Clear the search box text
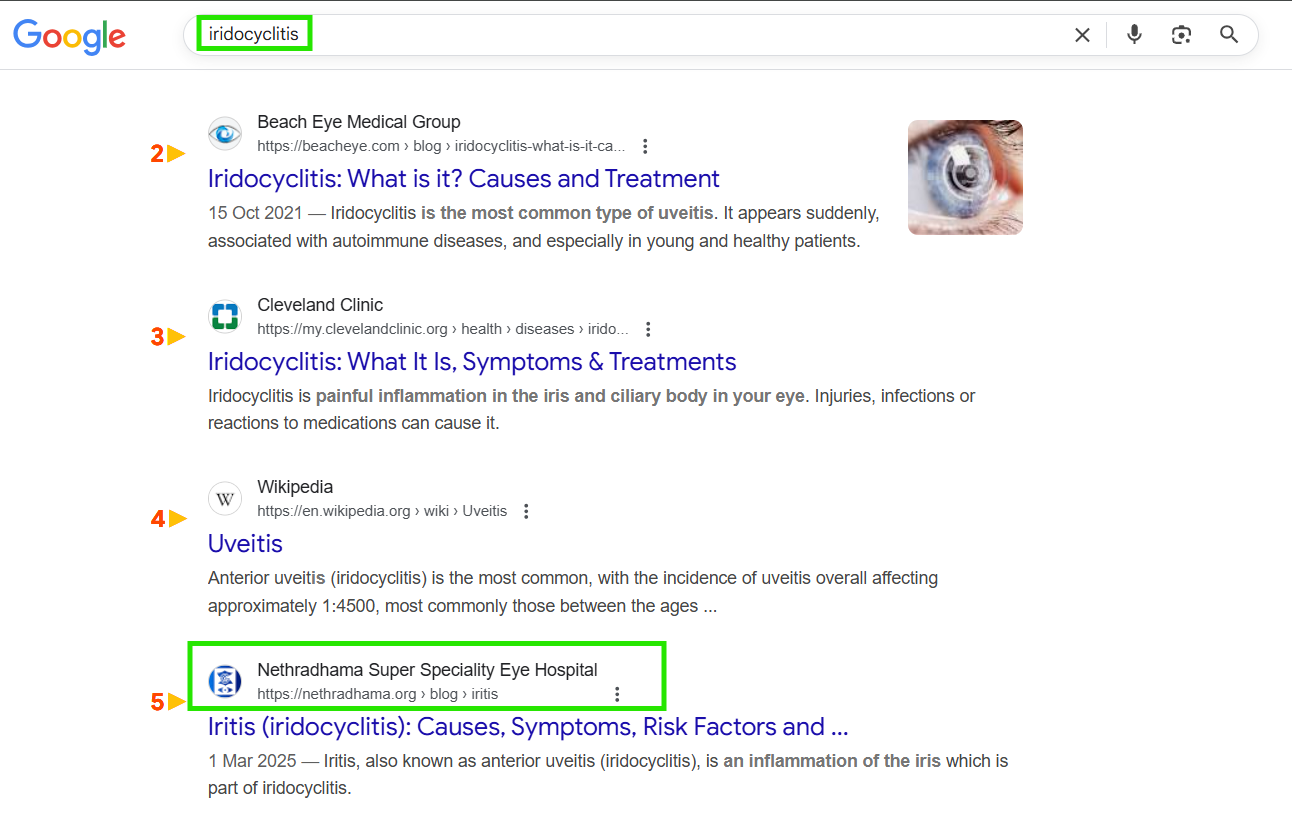 1082,35
